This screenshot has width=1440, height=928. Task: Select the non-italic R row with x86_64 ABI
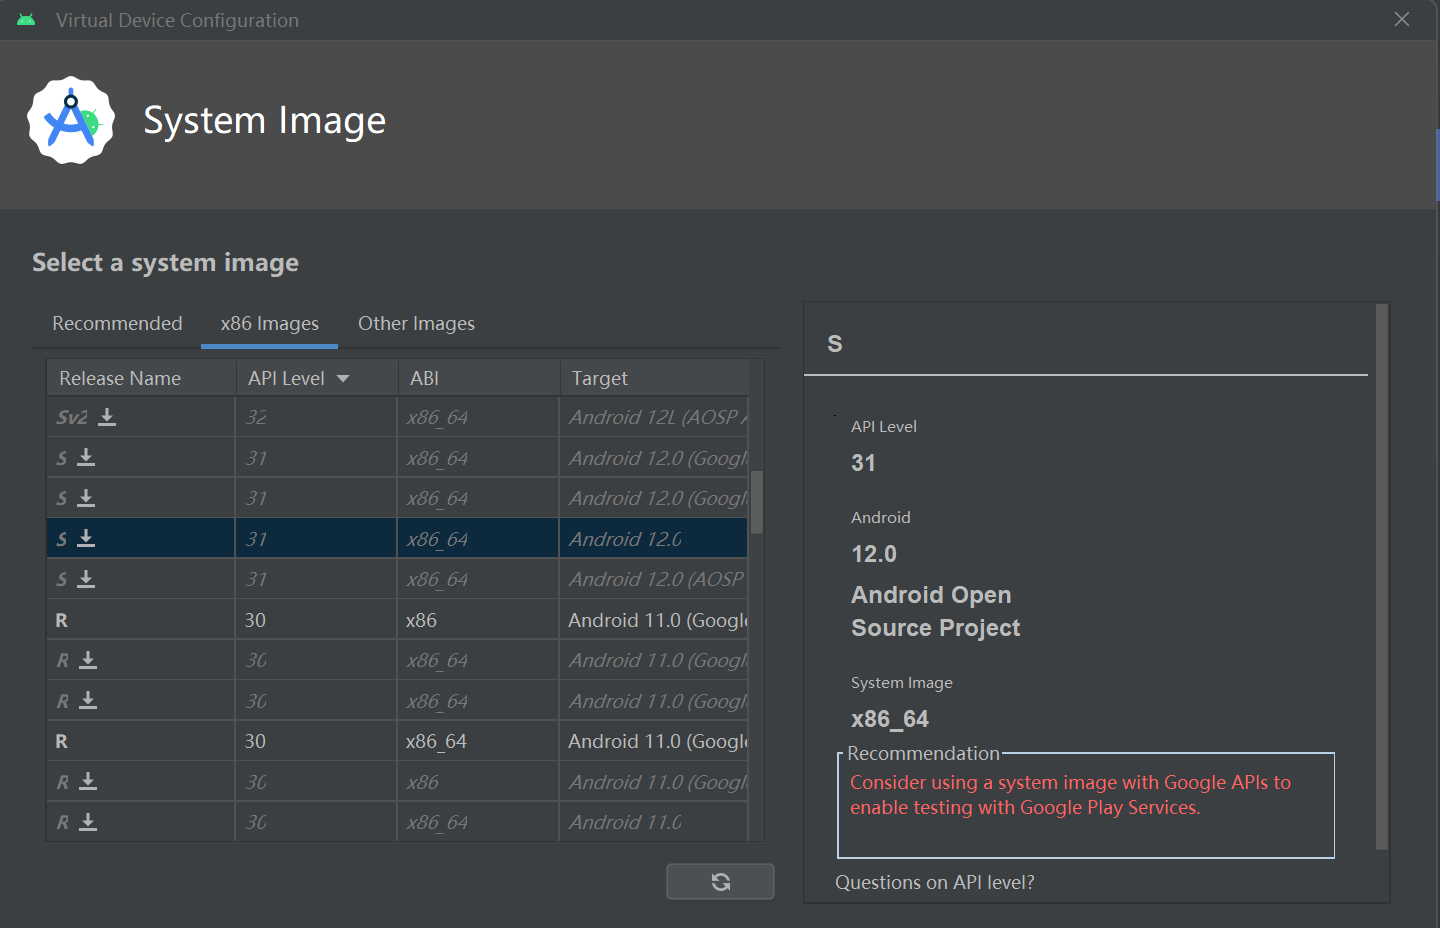(x=397, y=741)
